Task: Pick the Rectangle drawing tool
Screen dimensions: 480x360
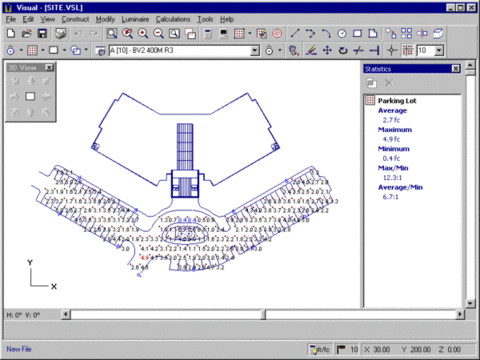Action: 357,33
